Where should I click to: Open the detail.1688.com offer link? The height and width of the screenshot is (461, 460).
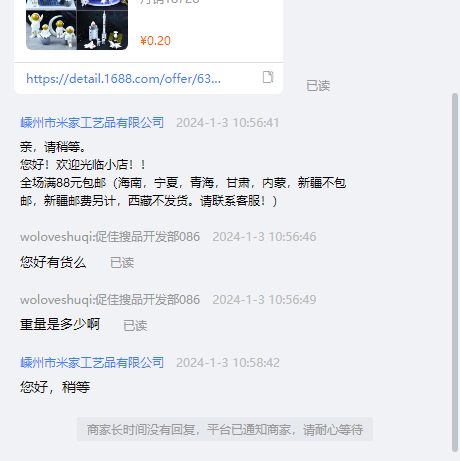123,79
